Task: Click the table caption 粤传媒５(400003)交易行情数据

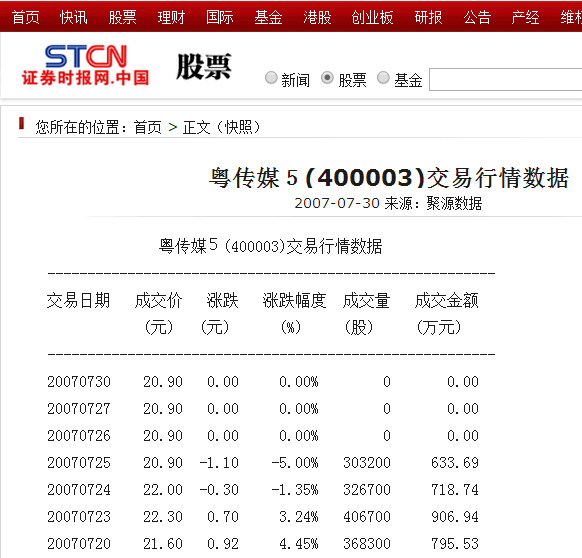Action: [271, 246]
